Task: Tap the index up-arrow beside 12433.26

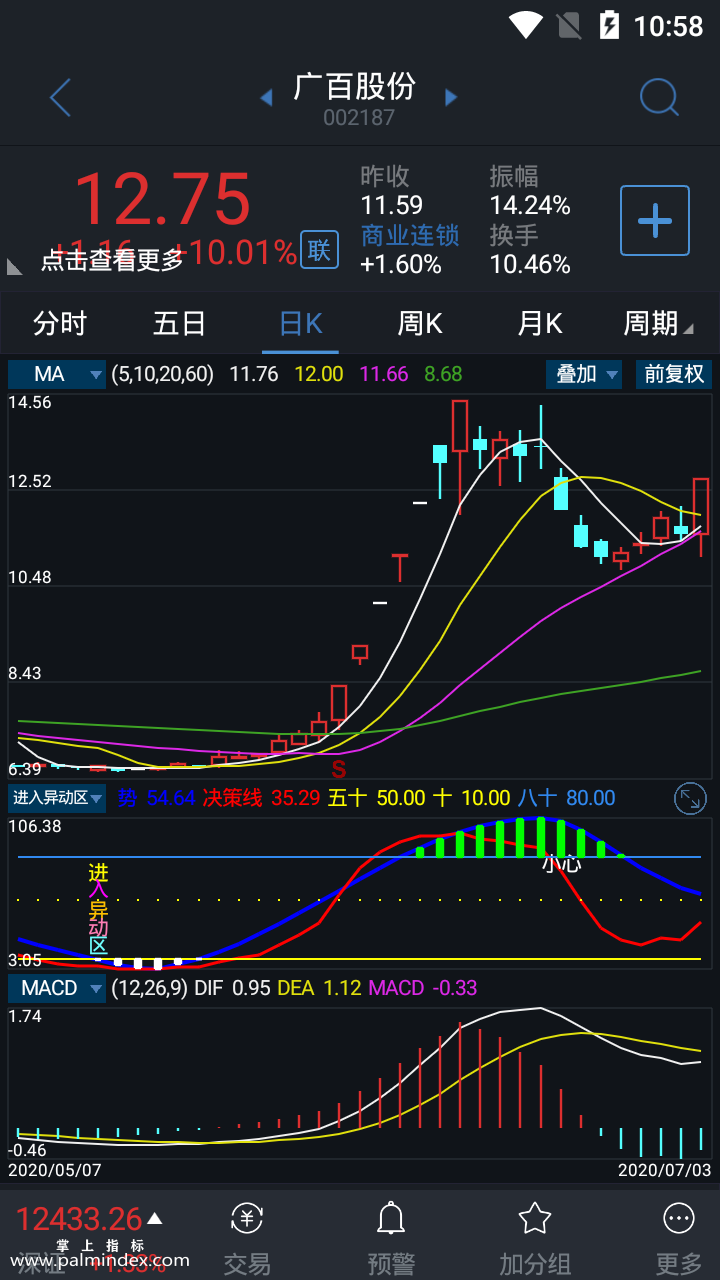Action: pyautogui.click(x=154, y=1218)
